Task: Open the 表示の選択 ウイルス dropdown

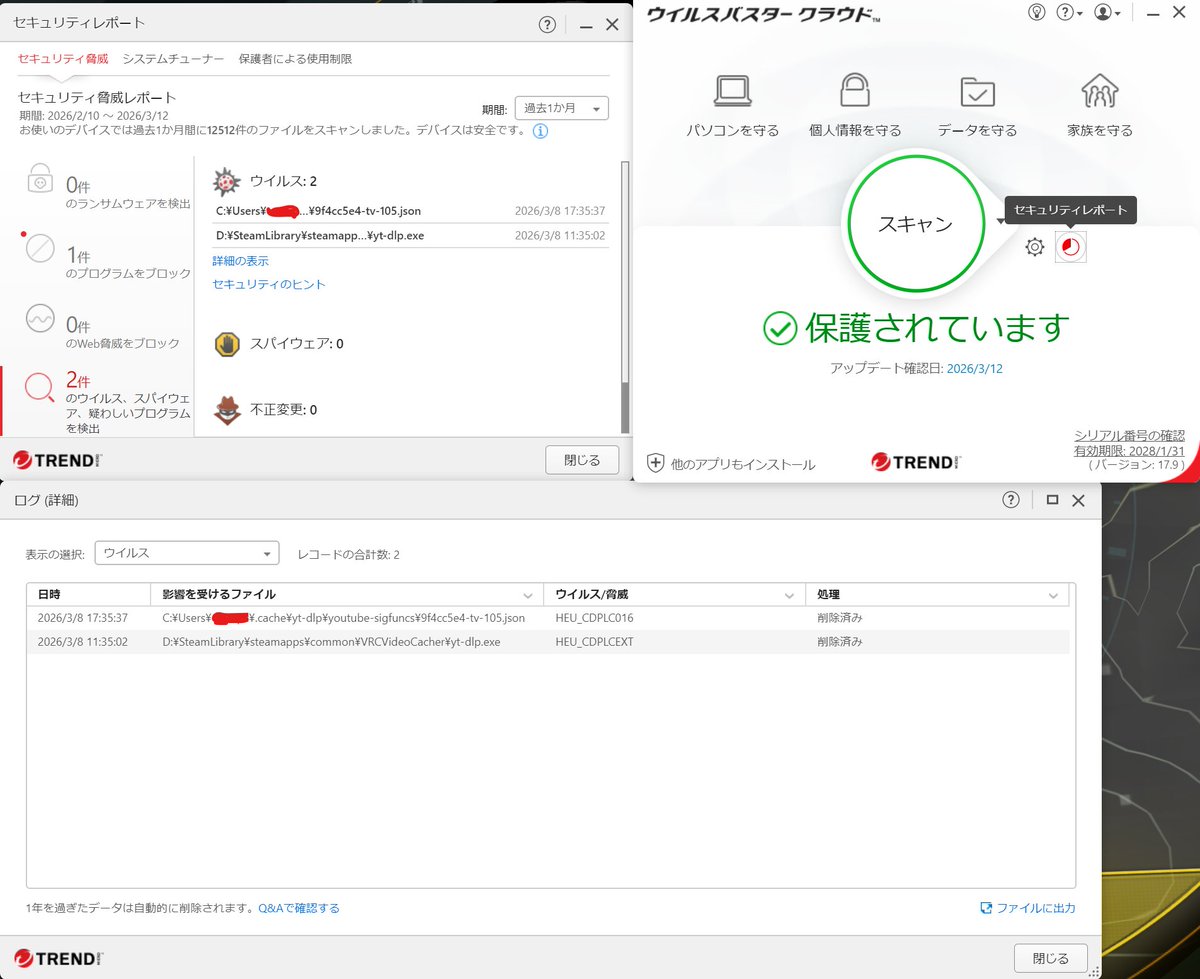Action: pyautogui.click(x=187, y=553)
